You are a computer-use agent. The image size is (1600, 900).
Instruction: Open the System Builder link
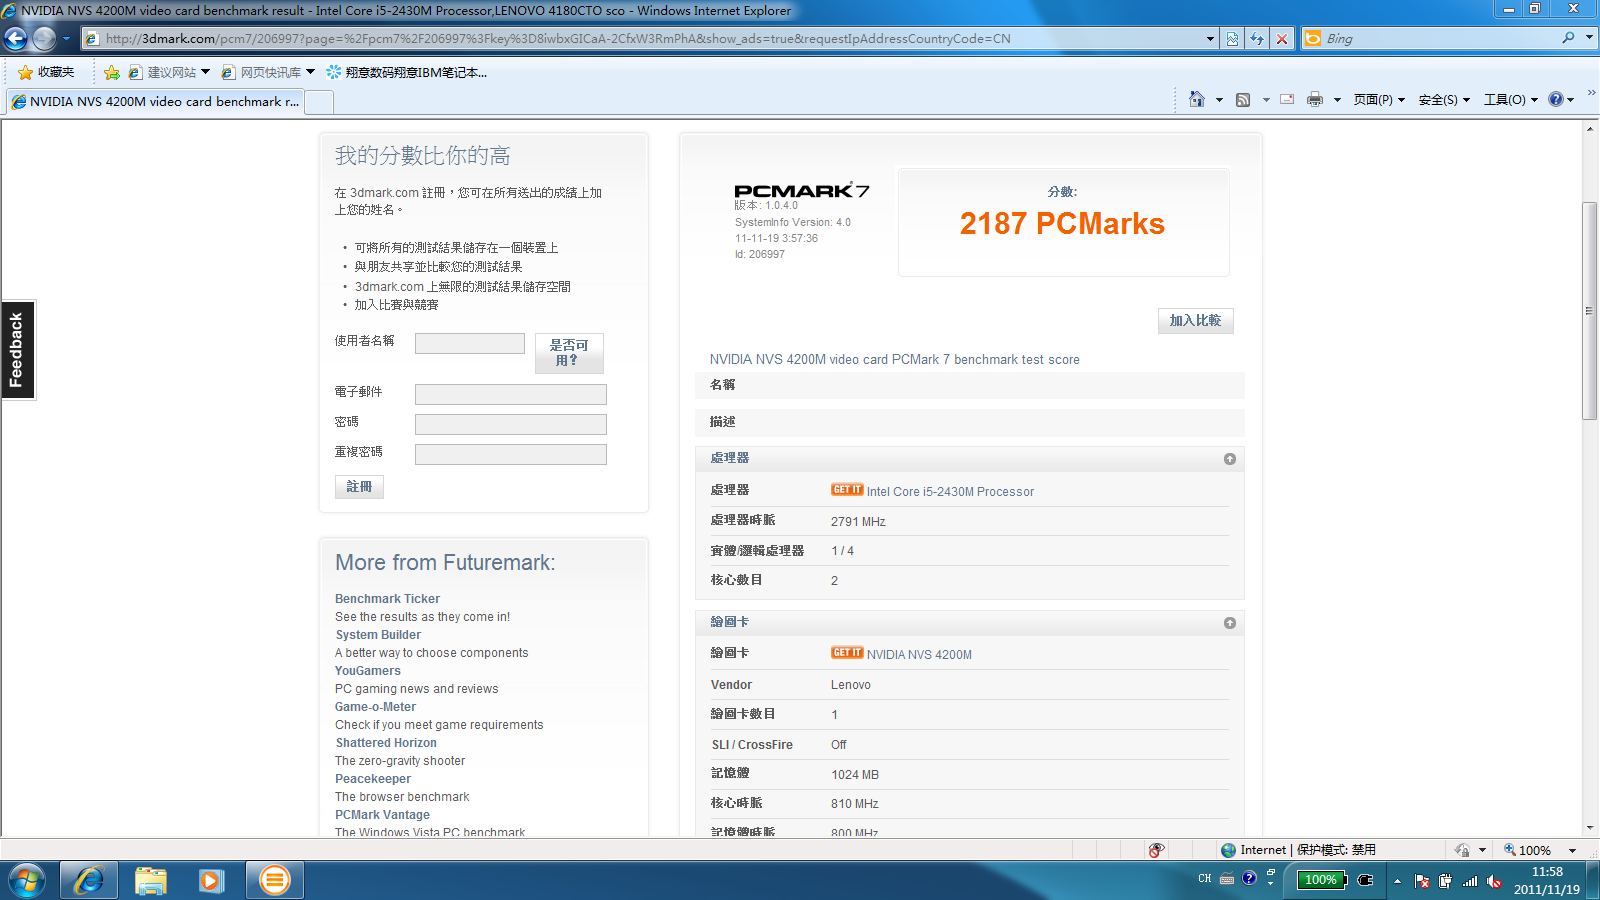click(378, 635)
